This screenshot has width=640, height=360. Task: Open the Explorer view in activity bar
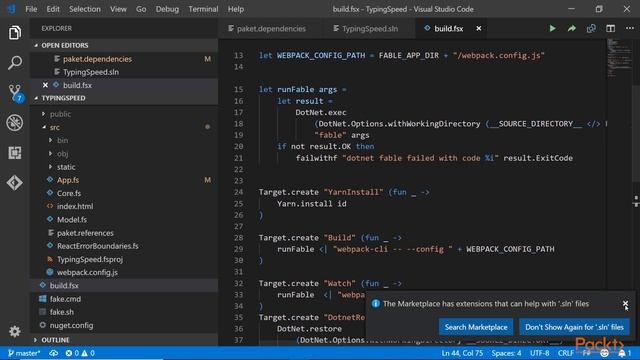(x=15, y=33)
